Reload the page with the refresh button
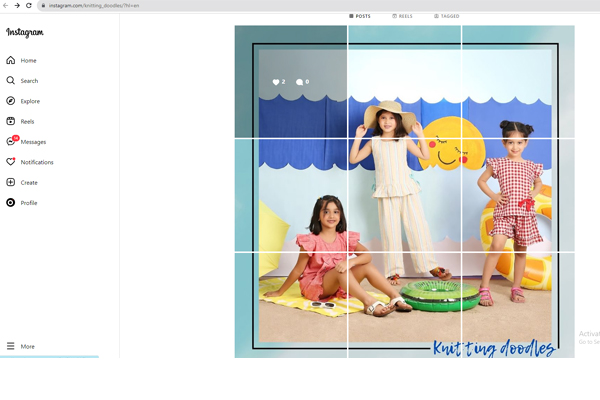 pyautogui.click(x=29, y=5)
